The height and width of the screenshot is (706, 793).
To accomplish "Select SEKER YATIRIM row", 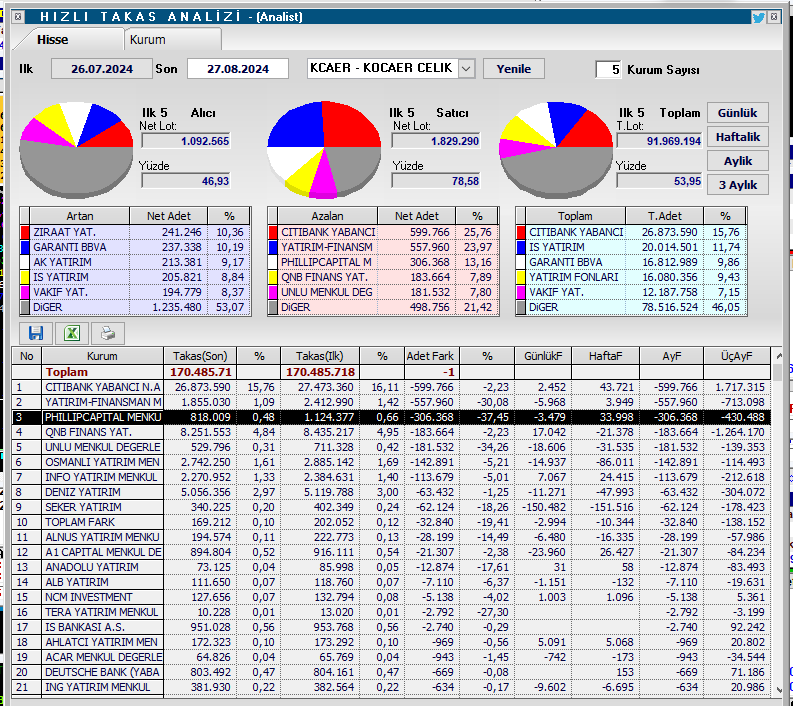I will pos(391,507).
